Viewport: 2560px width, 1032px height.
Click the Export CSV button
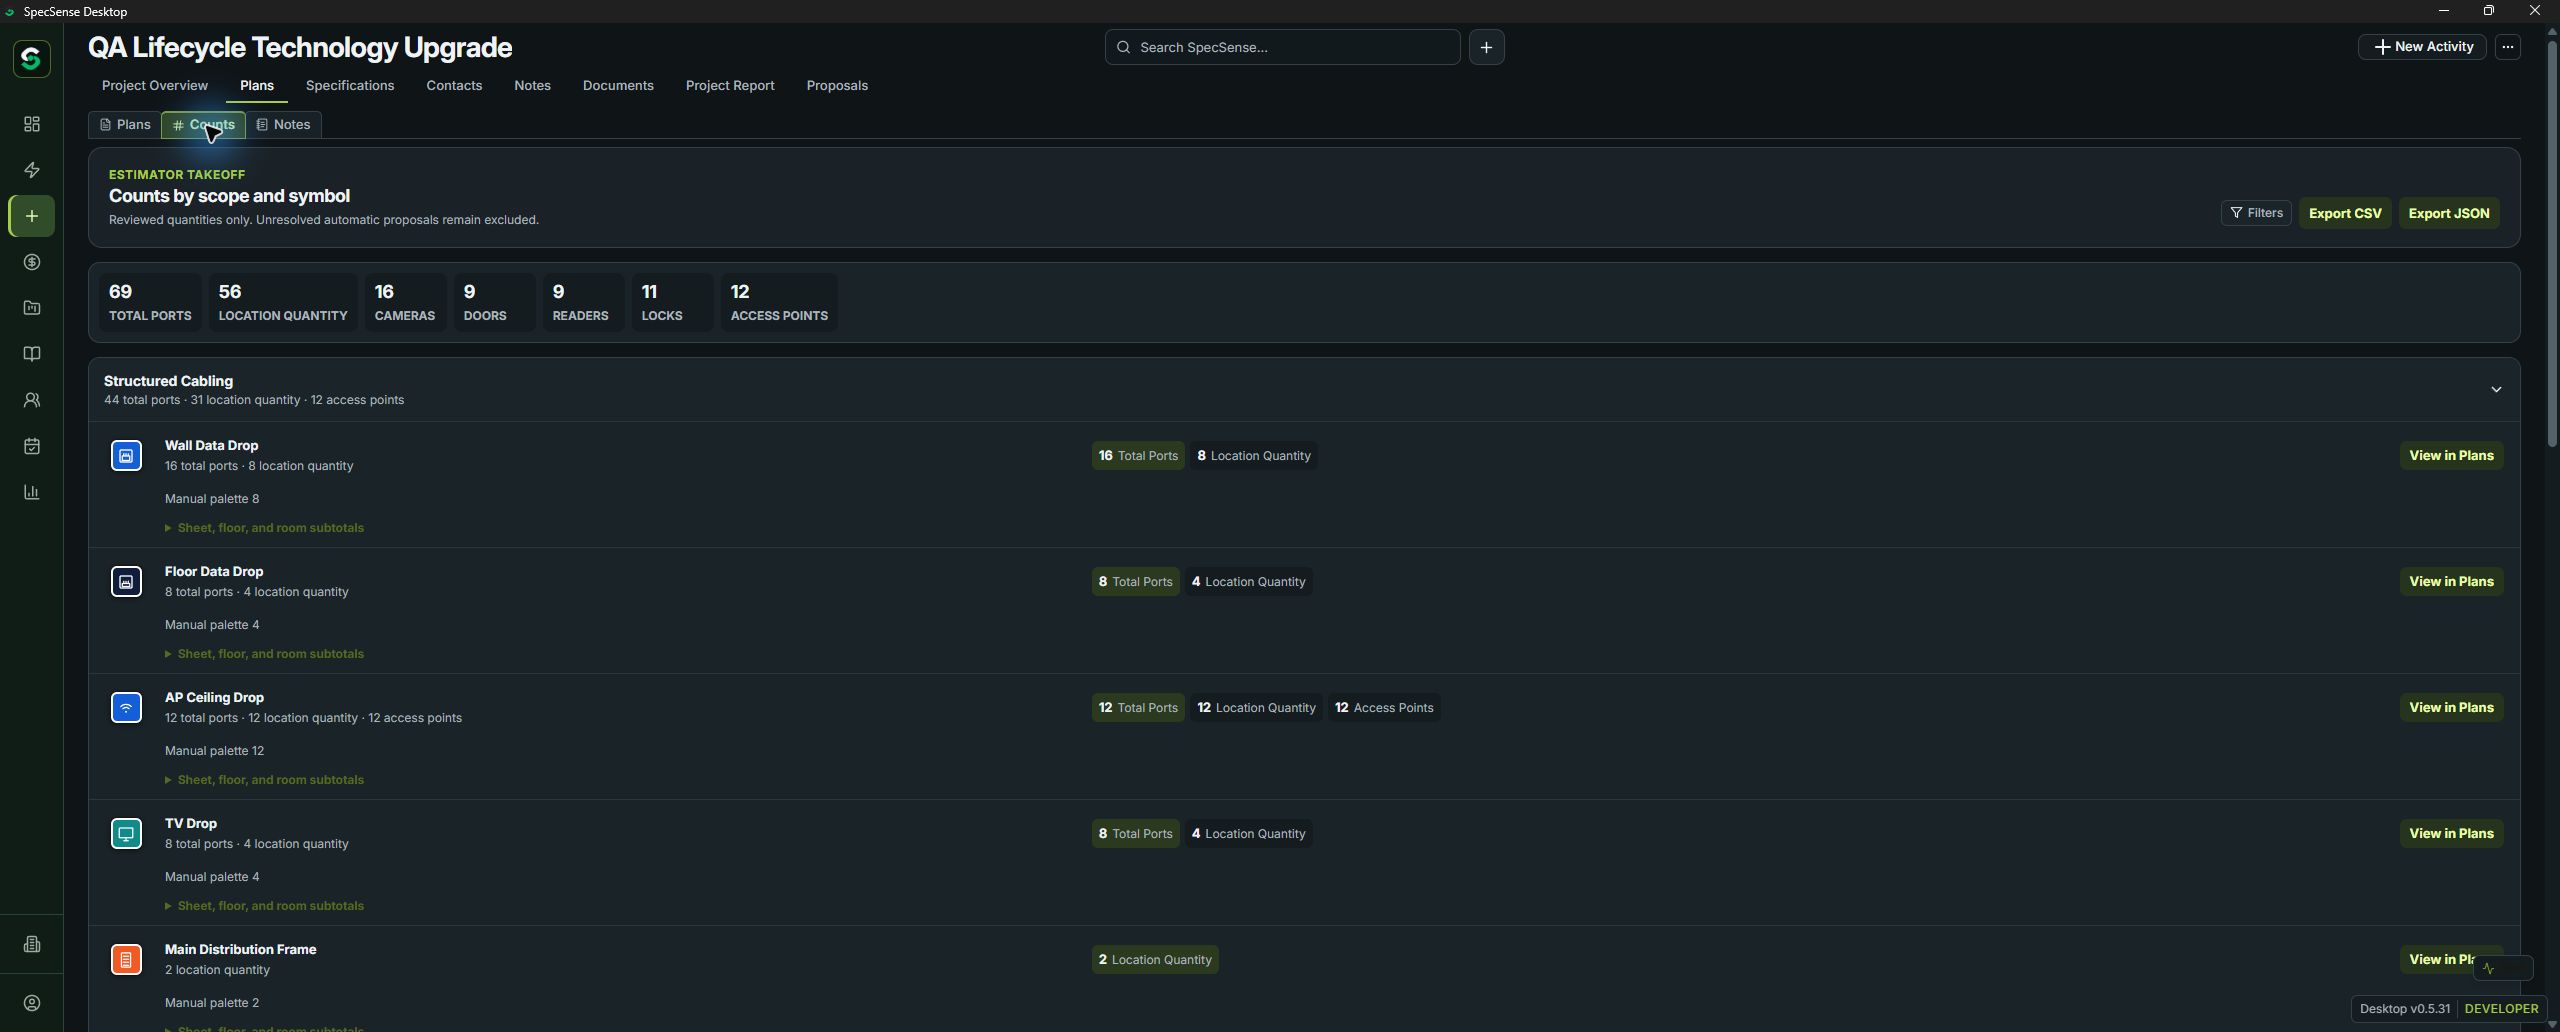tap(2345, 213)
